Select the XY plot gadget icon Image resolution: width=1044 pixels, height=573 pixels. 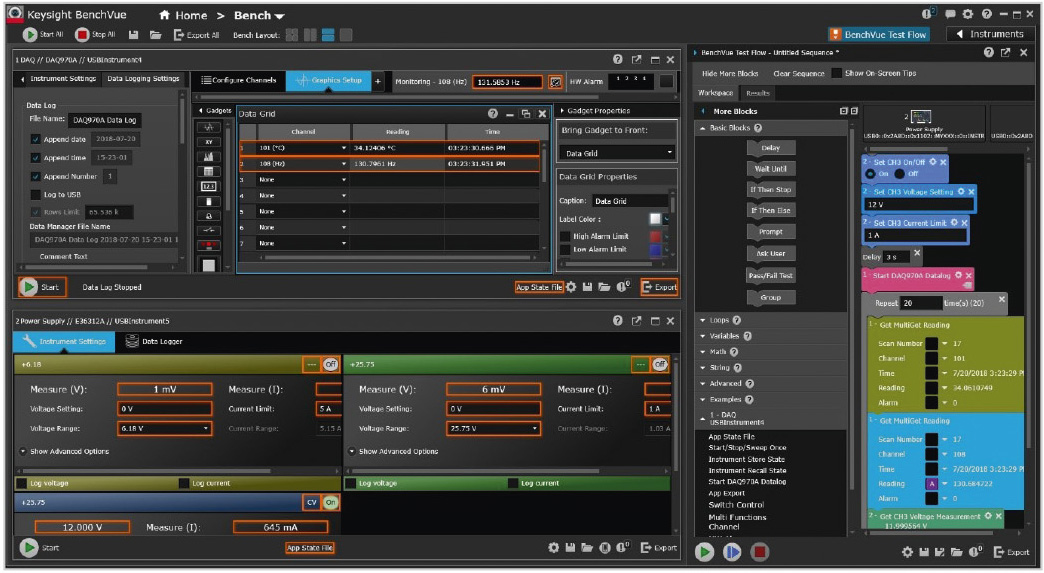[x=208, y=142]
